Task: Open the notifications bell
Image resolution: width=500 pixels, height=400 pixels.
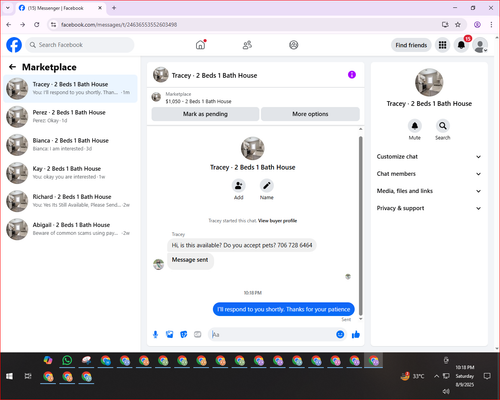Action: coord(461,45)
